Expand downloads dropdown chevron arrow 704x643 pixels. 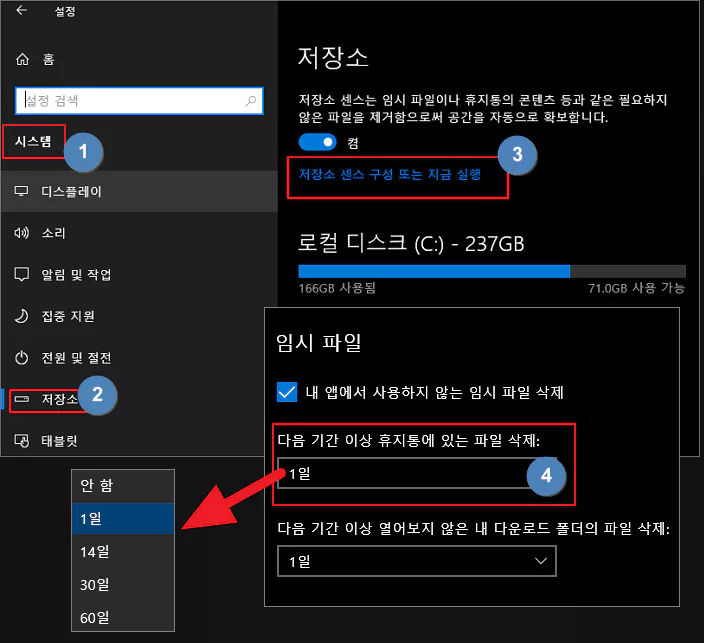(x=541, y=561)
